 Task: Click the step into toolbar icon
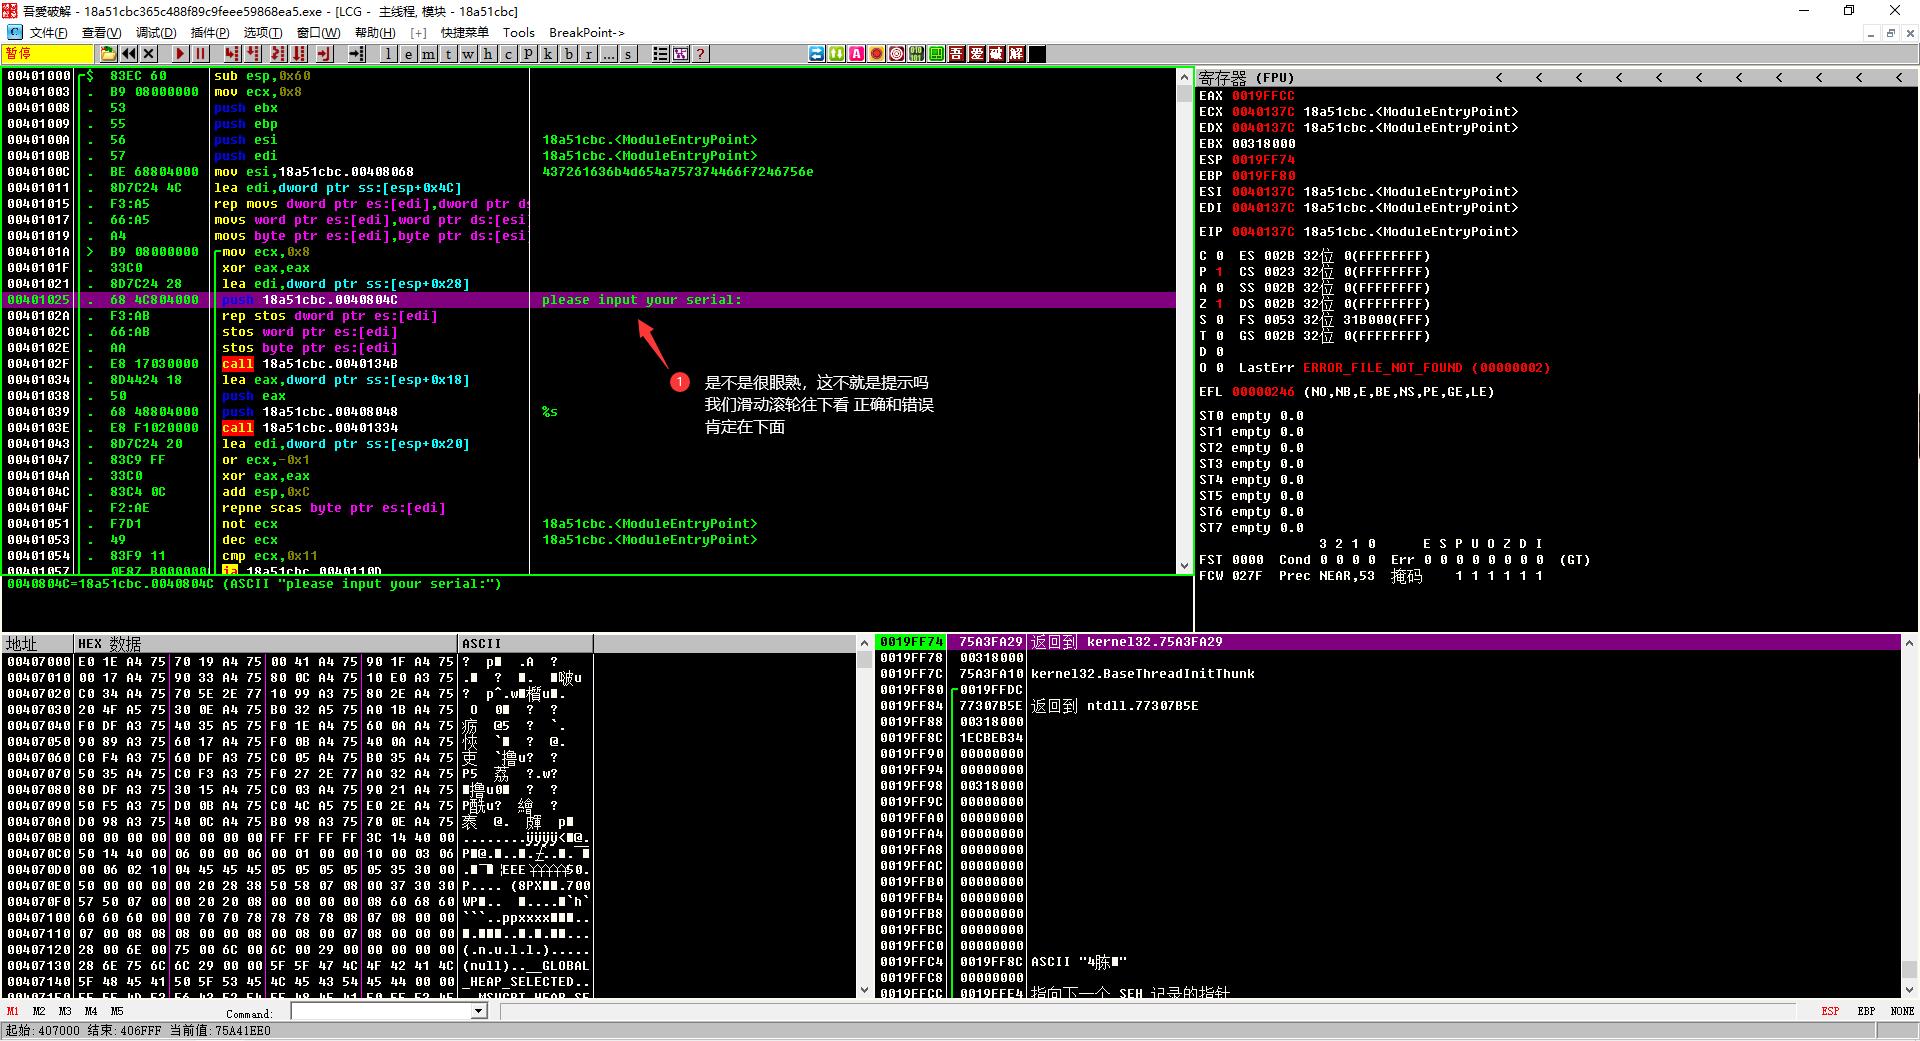233,54
